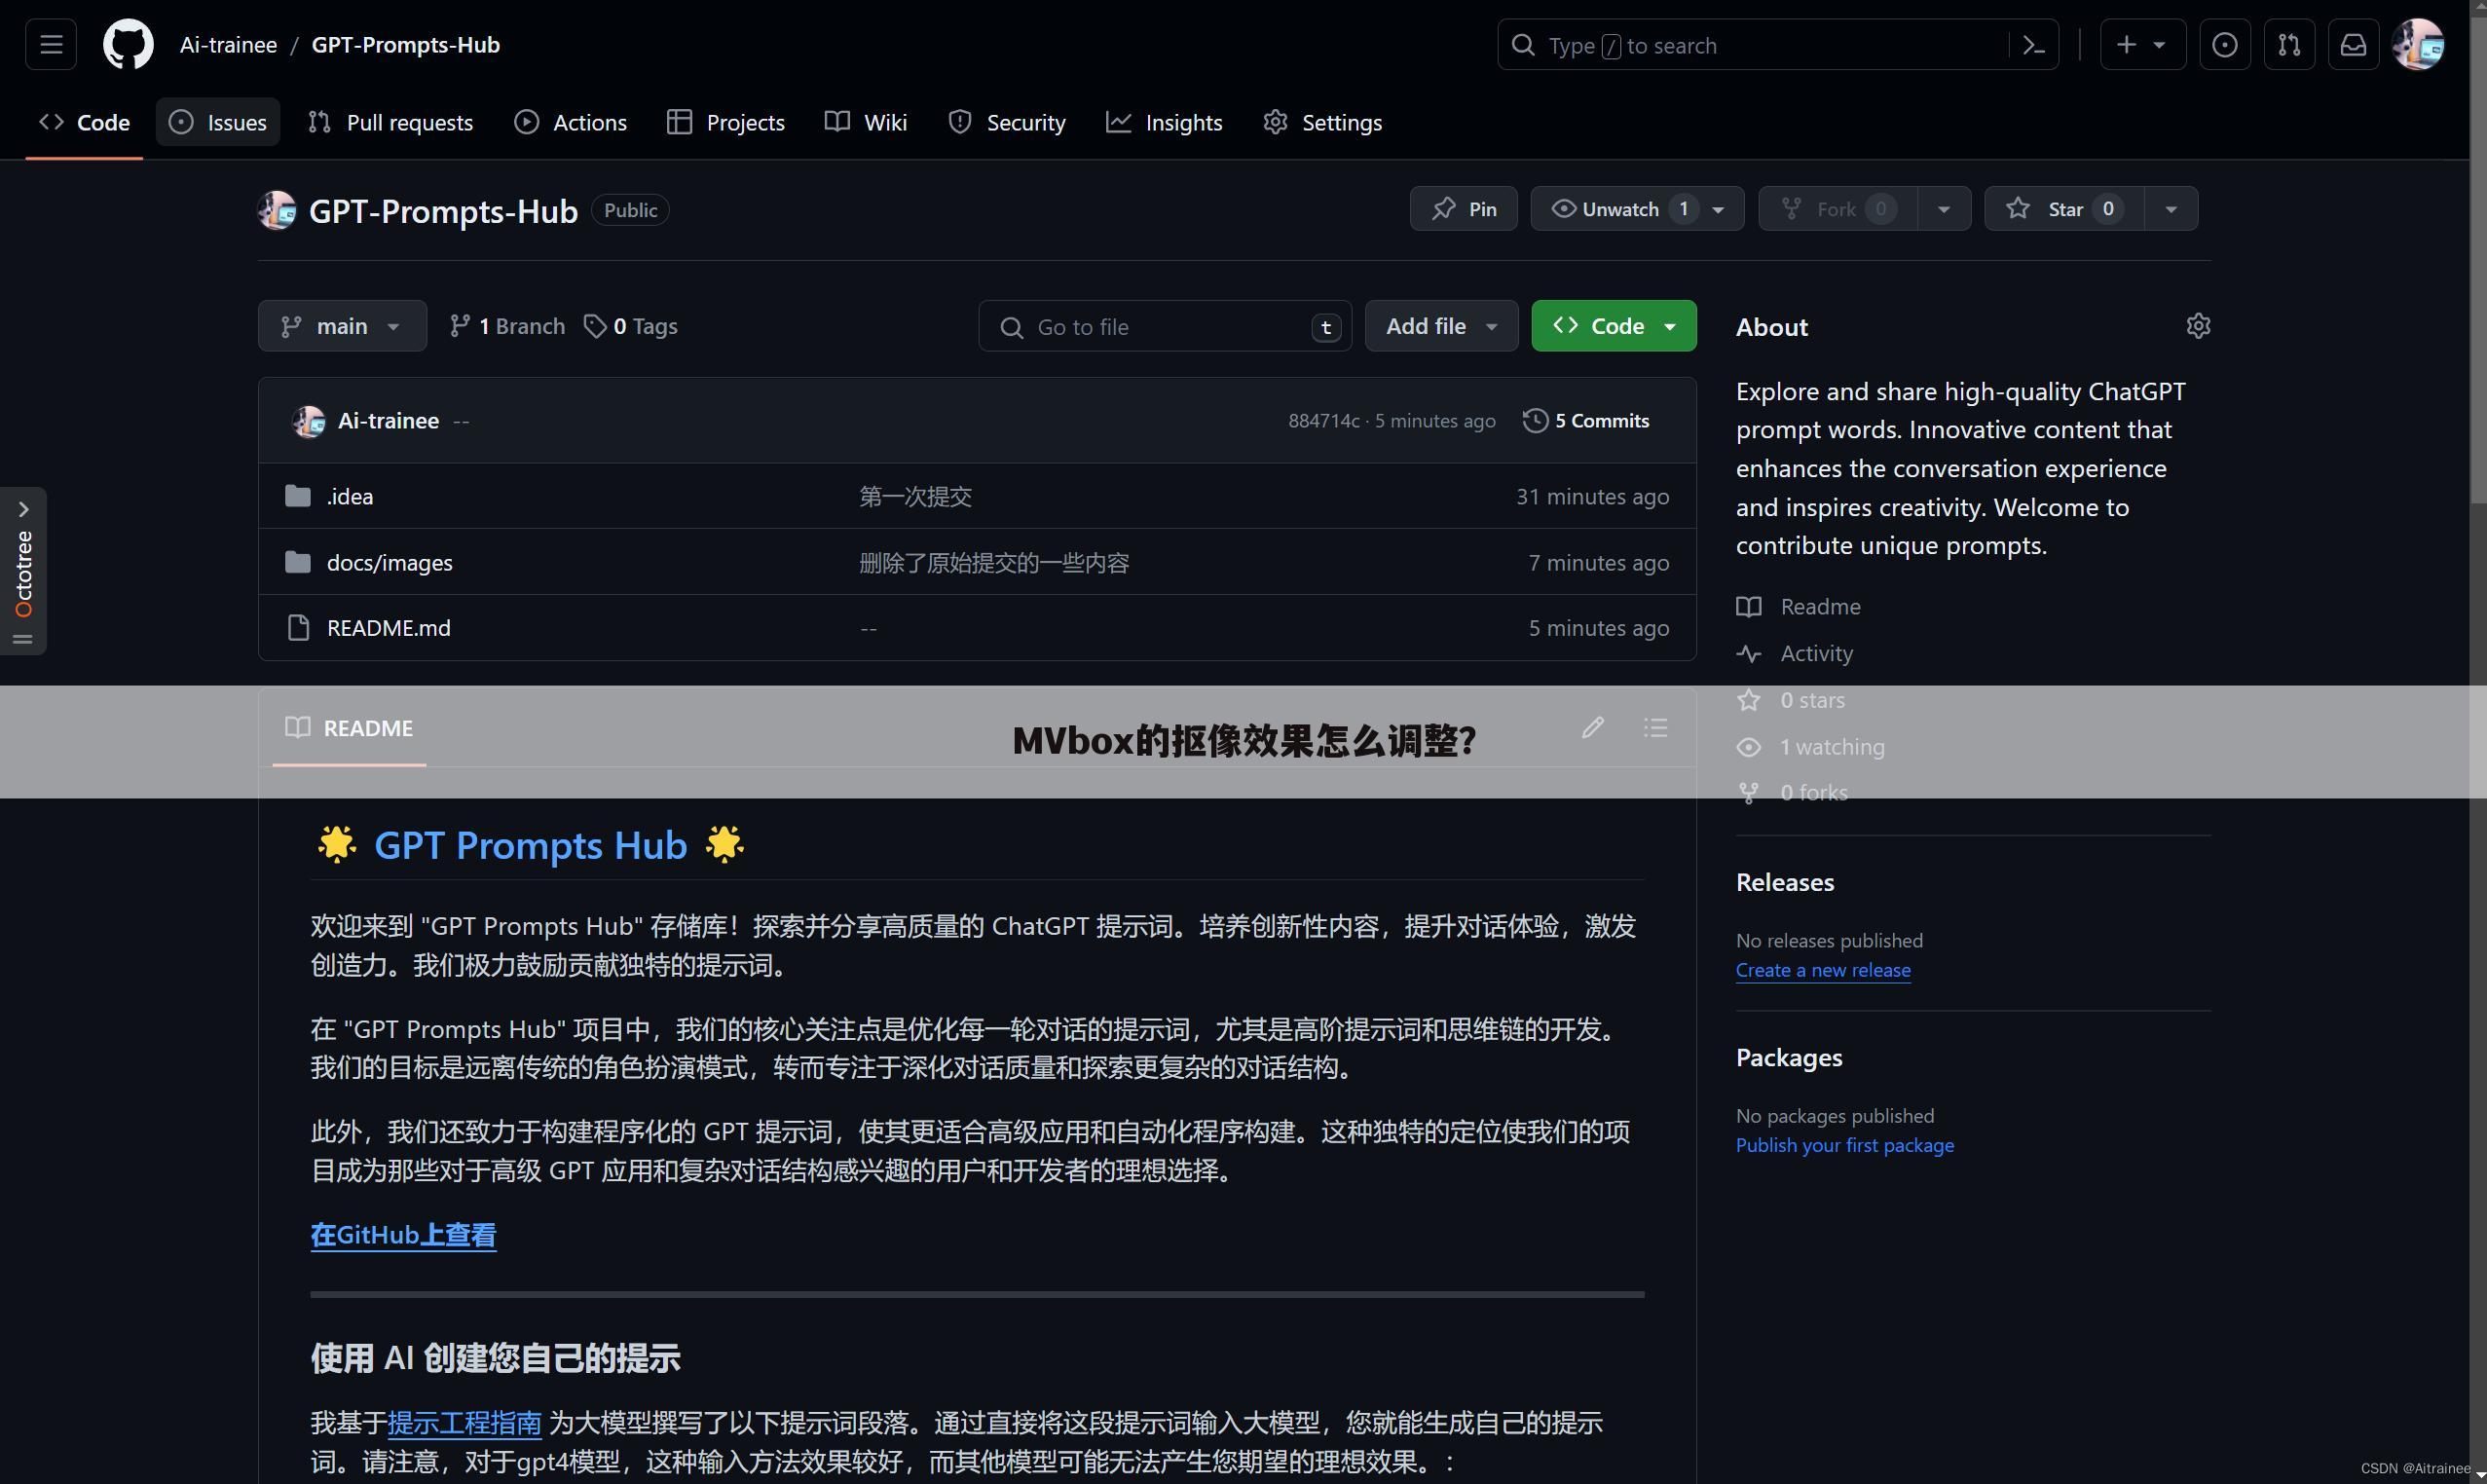This screenshot has width=2487, height=1484.
Task: Open the README outline list icon
Action: point(1655,728)
